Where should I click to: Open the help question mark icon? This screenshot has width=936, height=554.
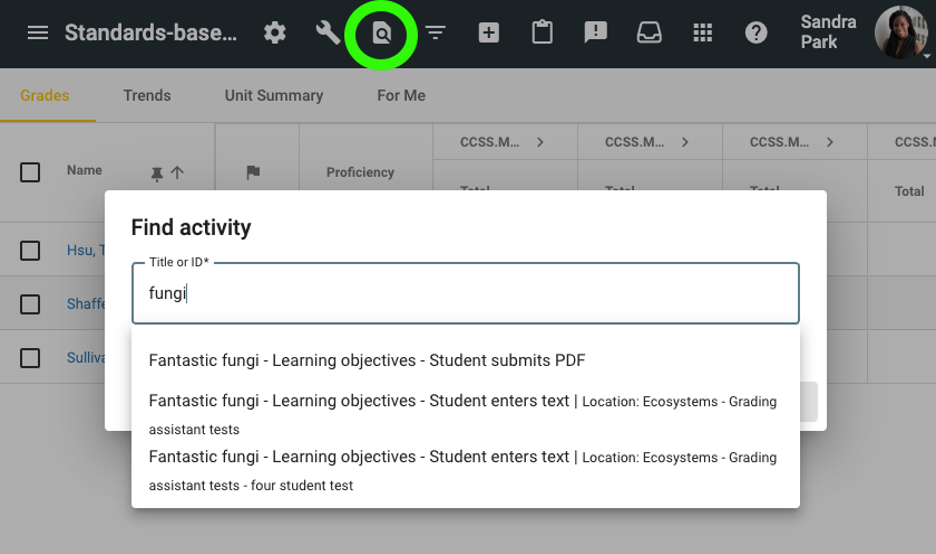click(x=756, y=32)
